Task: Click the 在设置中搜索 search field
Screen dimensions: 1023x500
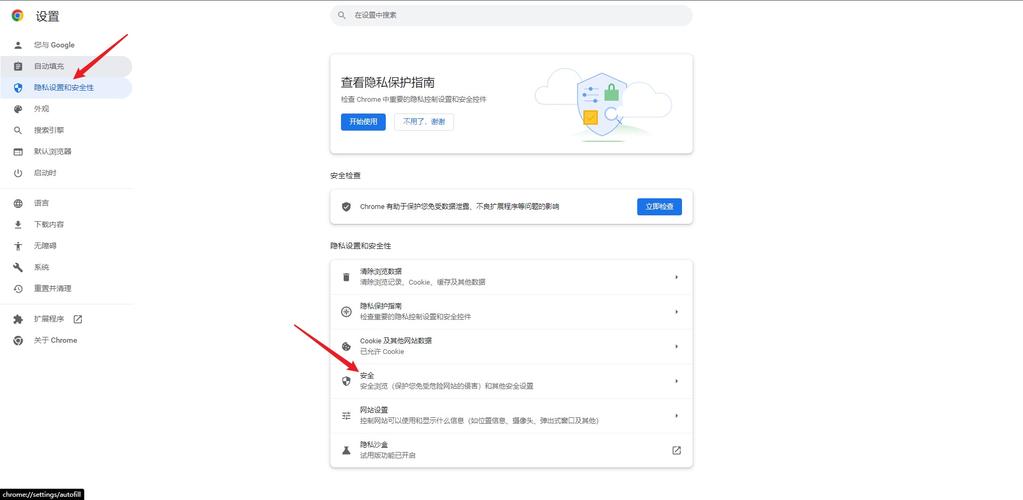Action: click(512, 15)
